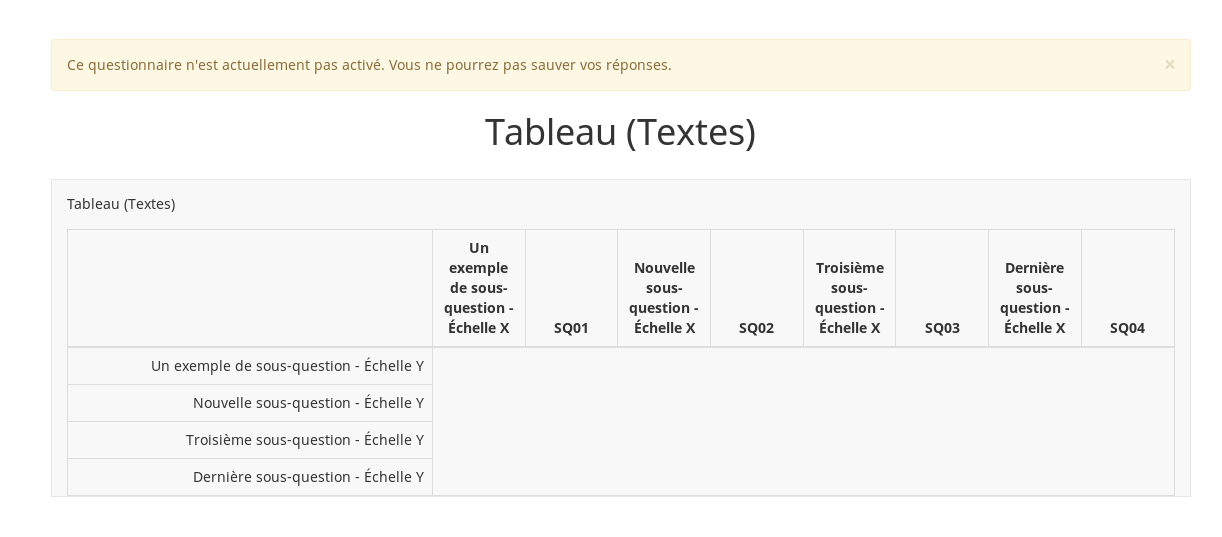This screenshot has width=1222, height=537.
Task: Click the empty answer area below SQ04 header
Action: 1127,421
